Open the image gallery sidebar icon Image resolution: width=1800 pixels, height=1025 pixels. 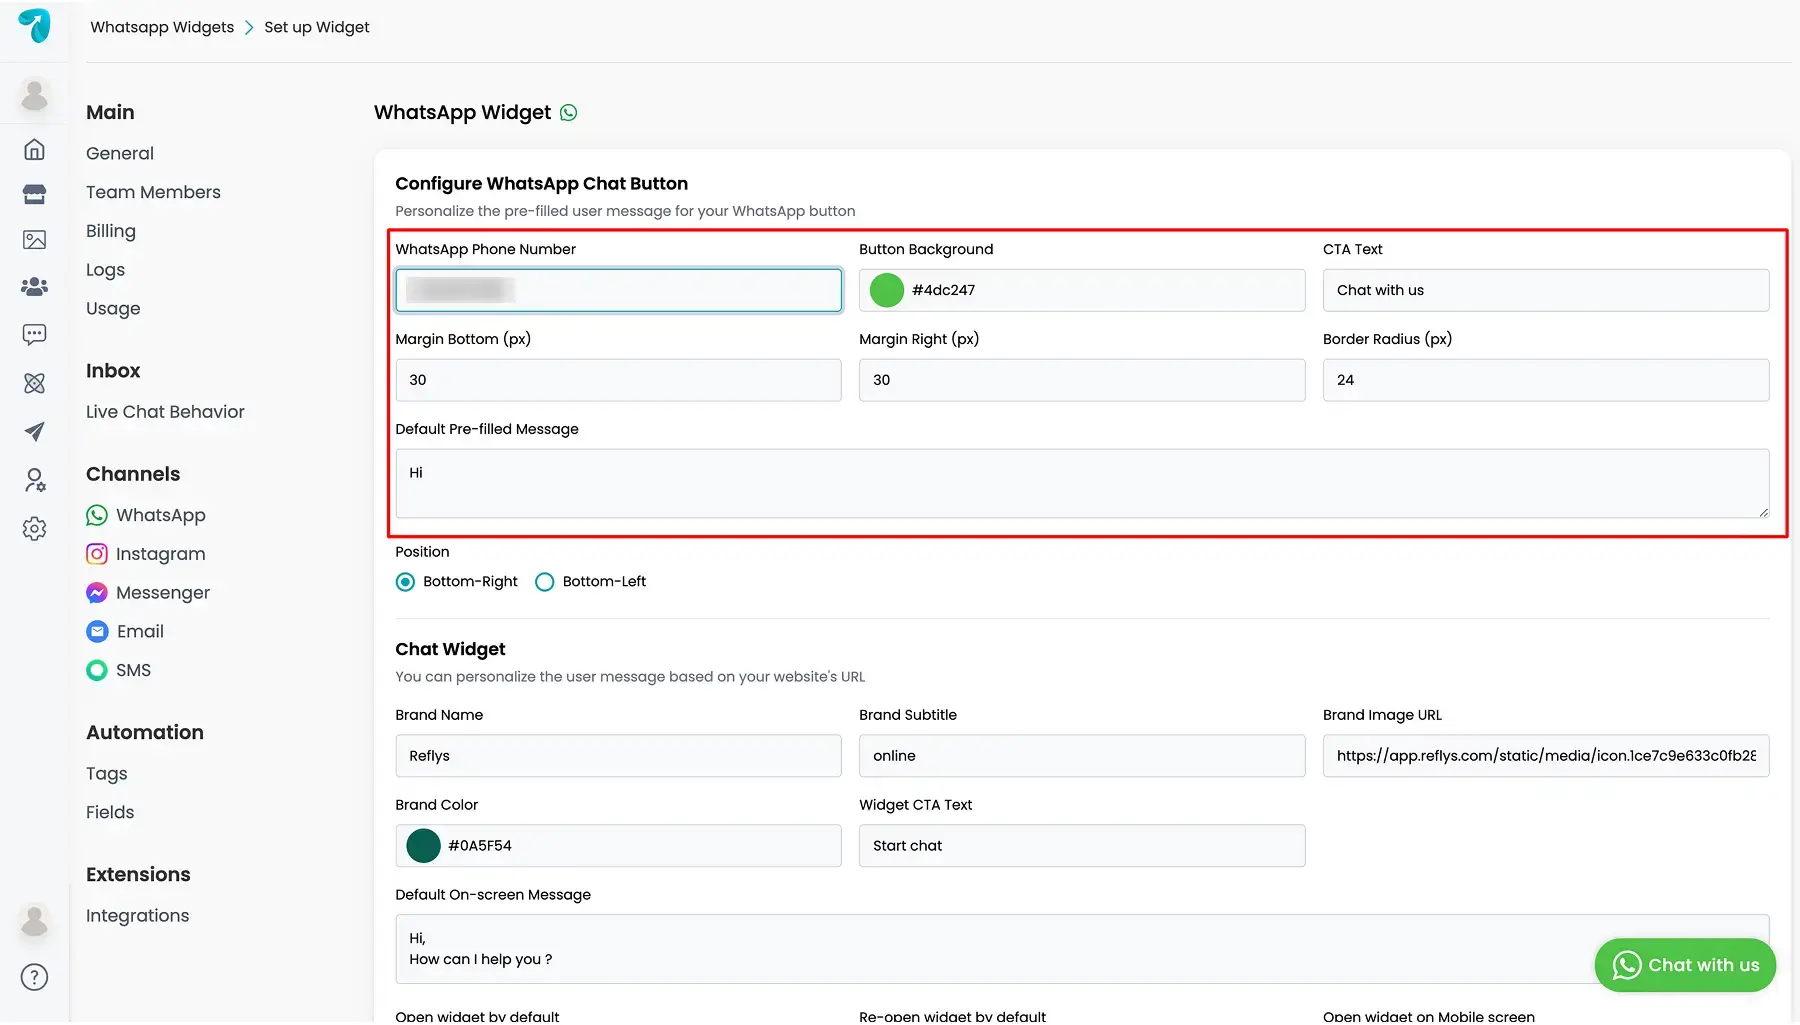pos(34,240)
